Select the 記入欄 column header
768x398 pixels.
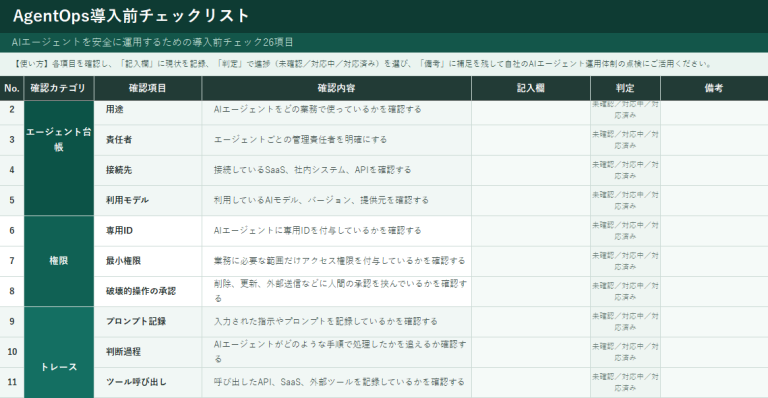(531, 88)
